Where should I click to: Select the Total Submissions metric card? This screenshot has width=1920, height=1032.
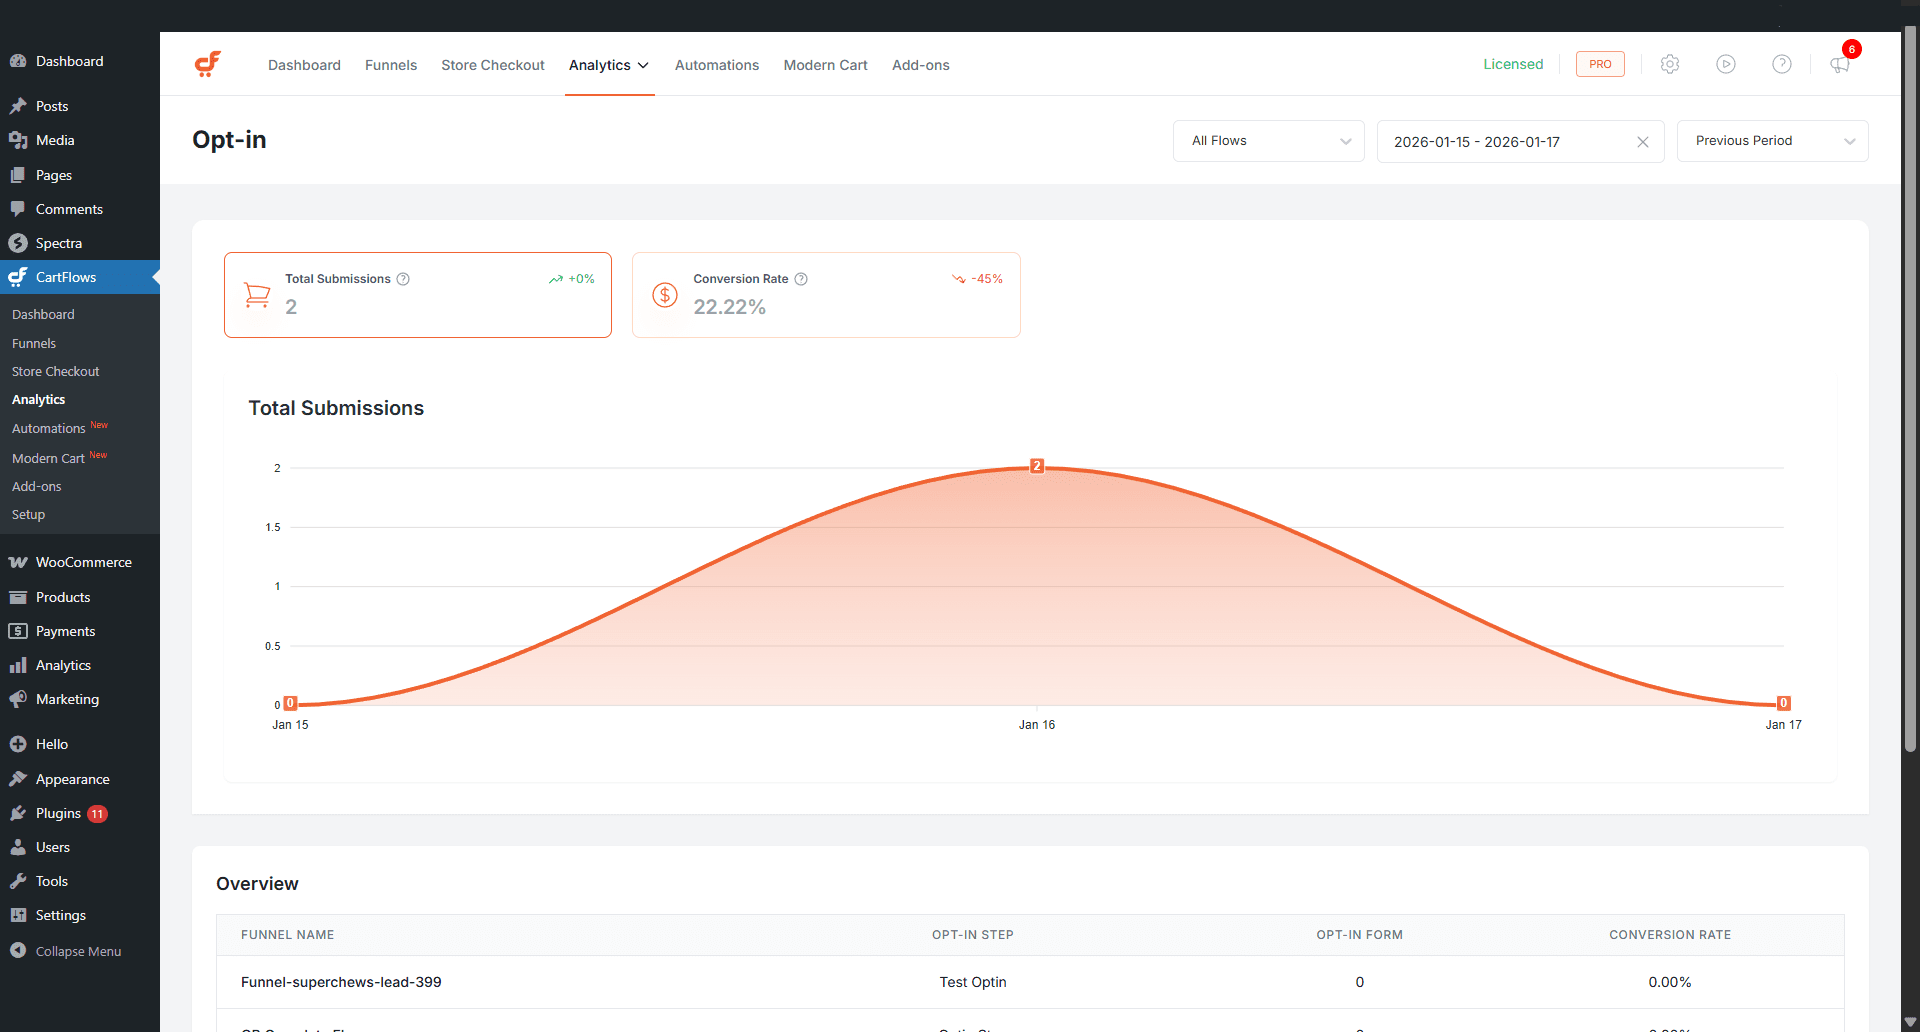pyautogui.click(x=417, y=294)
